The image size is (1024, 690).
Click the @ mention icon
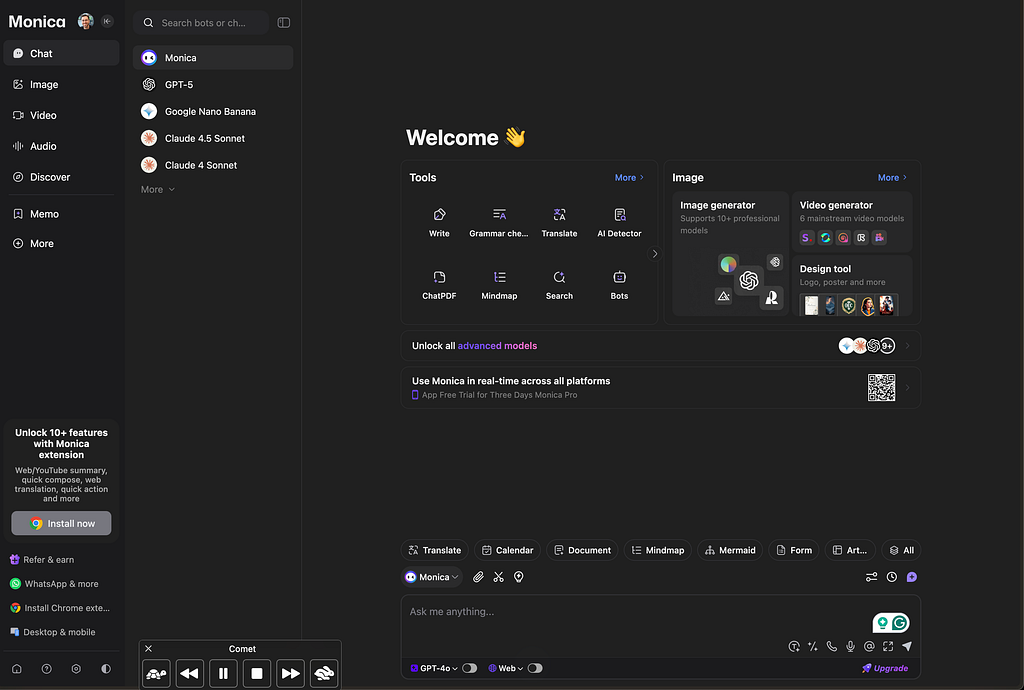869,646
